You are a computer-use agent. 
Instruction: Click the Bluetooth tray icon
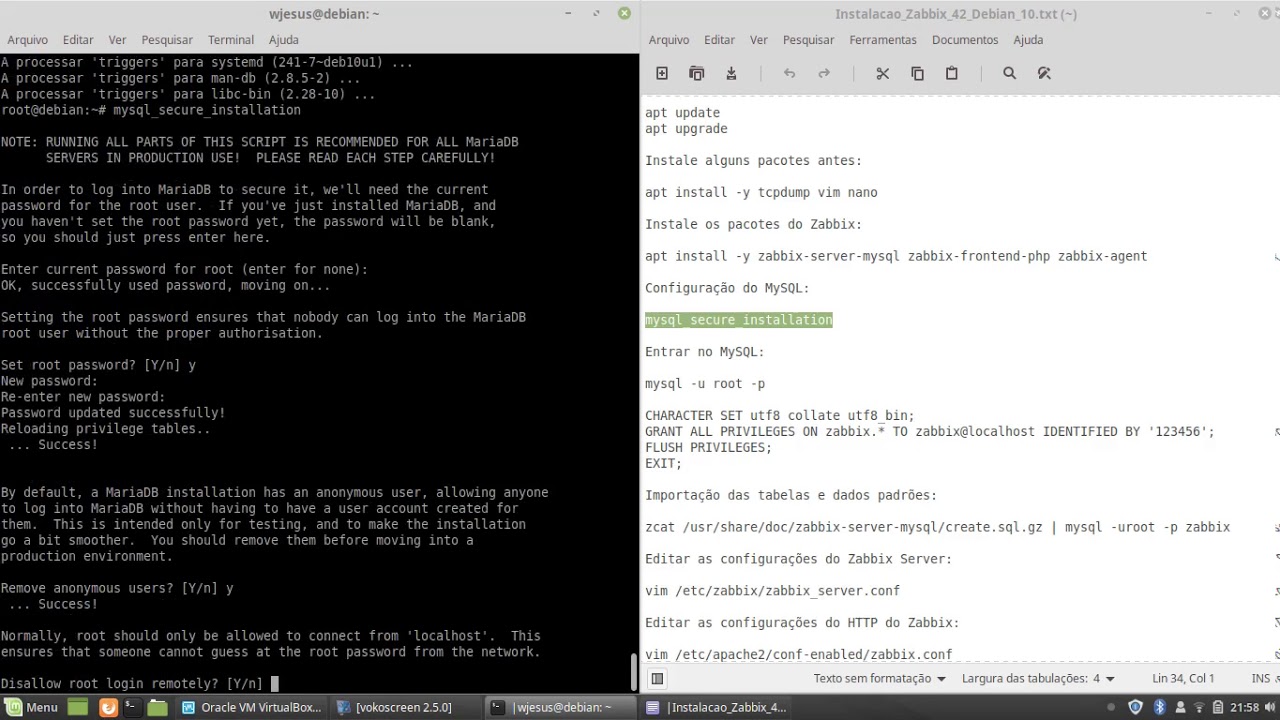1159,707
